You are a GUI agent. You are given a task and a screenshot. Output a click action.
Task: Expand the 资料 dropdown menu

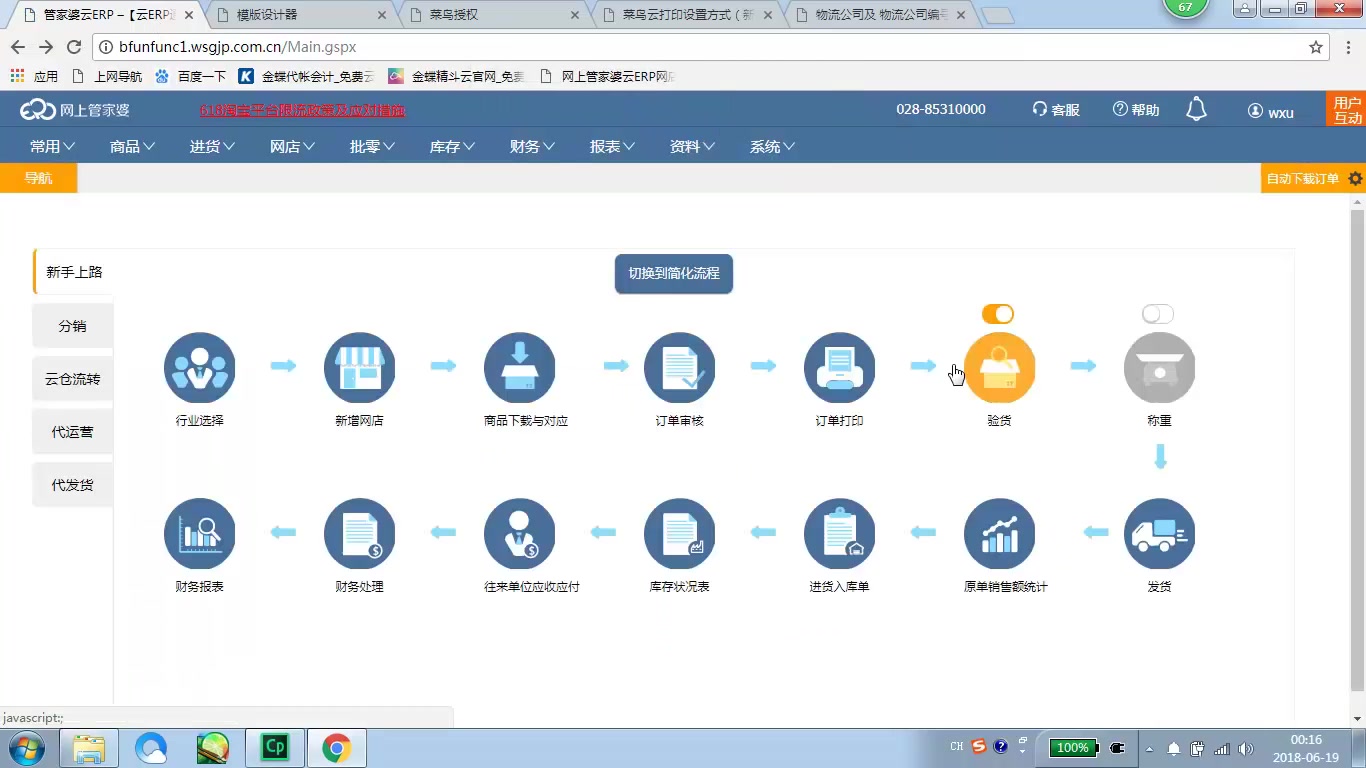pos(693,146)
